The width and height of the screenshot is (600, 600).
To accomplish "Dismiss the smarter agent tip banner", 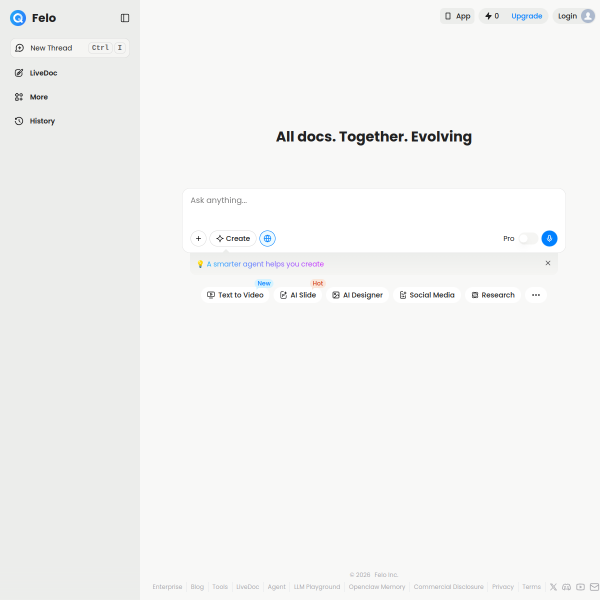I will (x=548, y=263).
